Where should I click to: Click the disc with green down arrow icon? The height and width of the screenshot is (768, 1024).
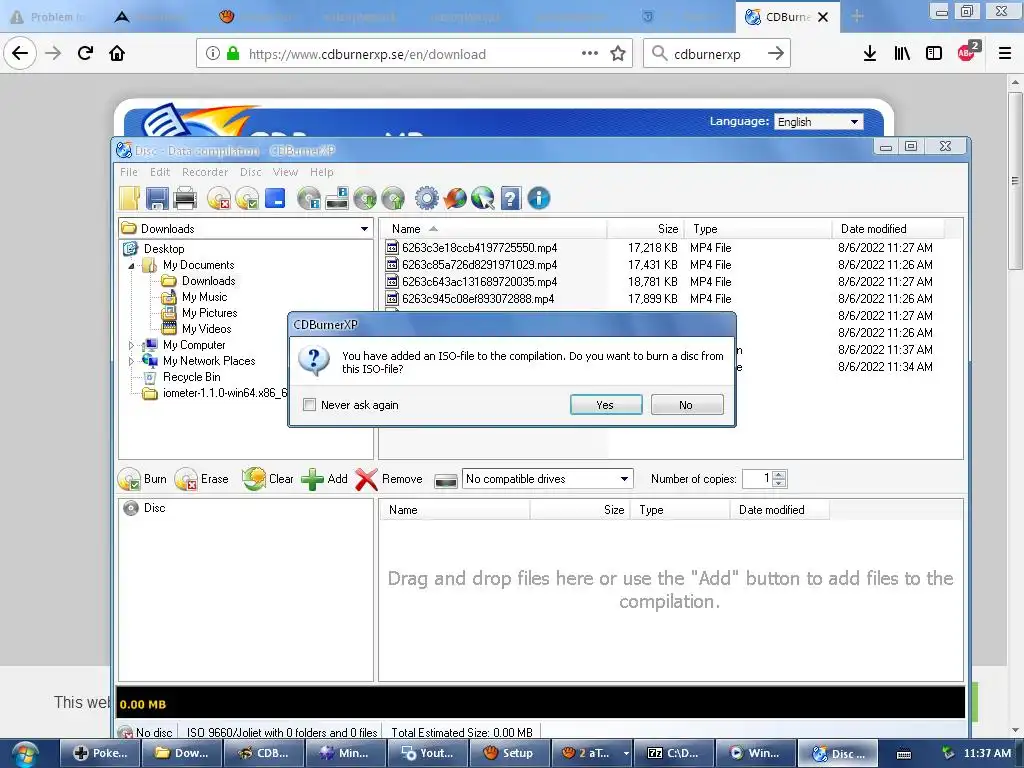[365, 198]
